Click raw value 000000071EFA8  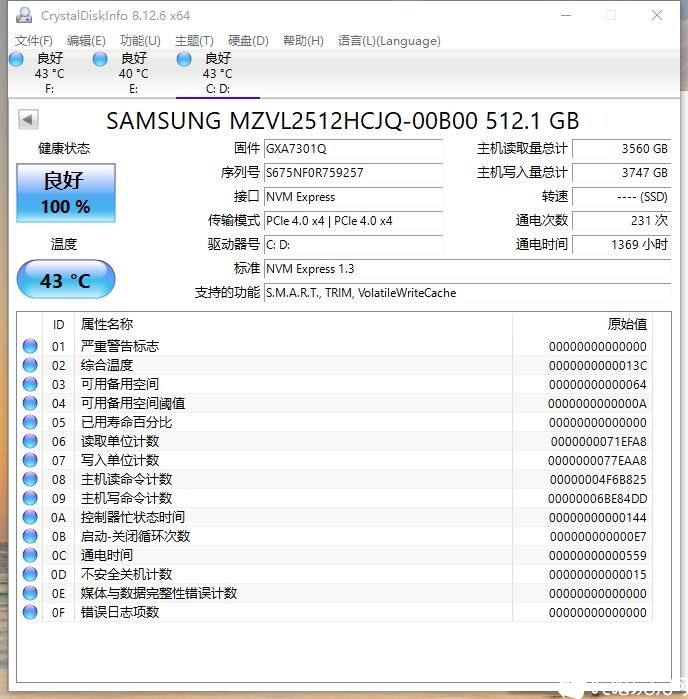[x=598, y=441]
